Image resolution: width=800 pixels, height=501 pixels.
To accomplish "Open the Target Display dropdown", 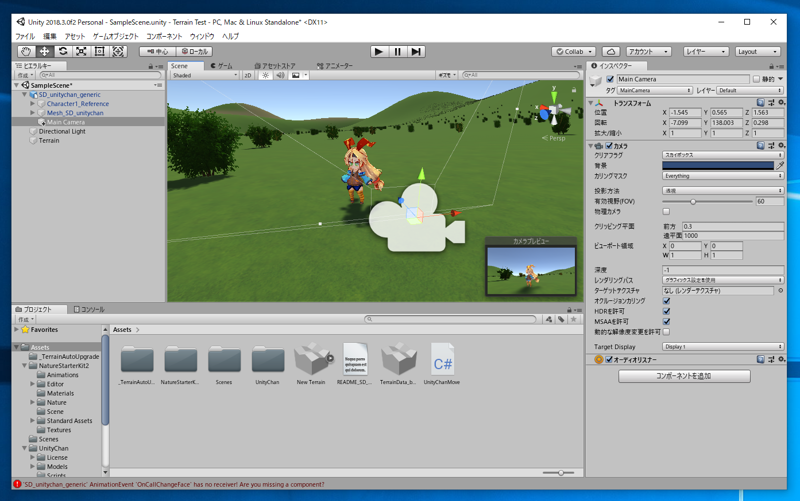I will [722, 346].
